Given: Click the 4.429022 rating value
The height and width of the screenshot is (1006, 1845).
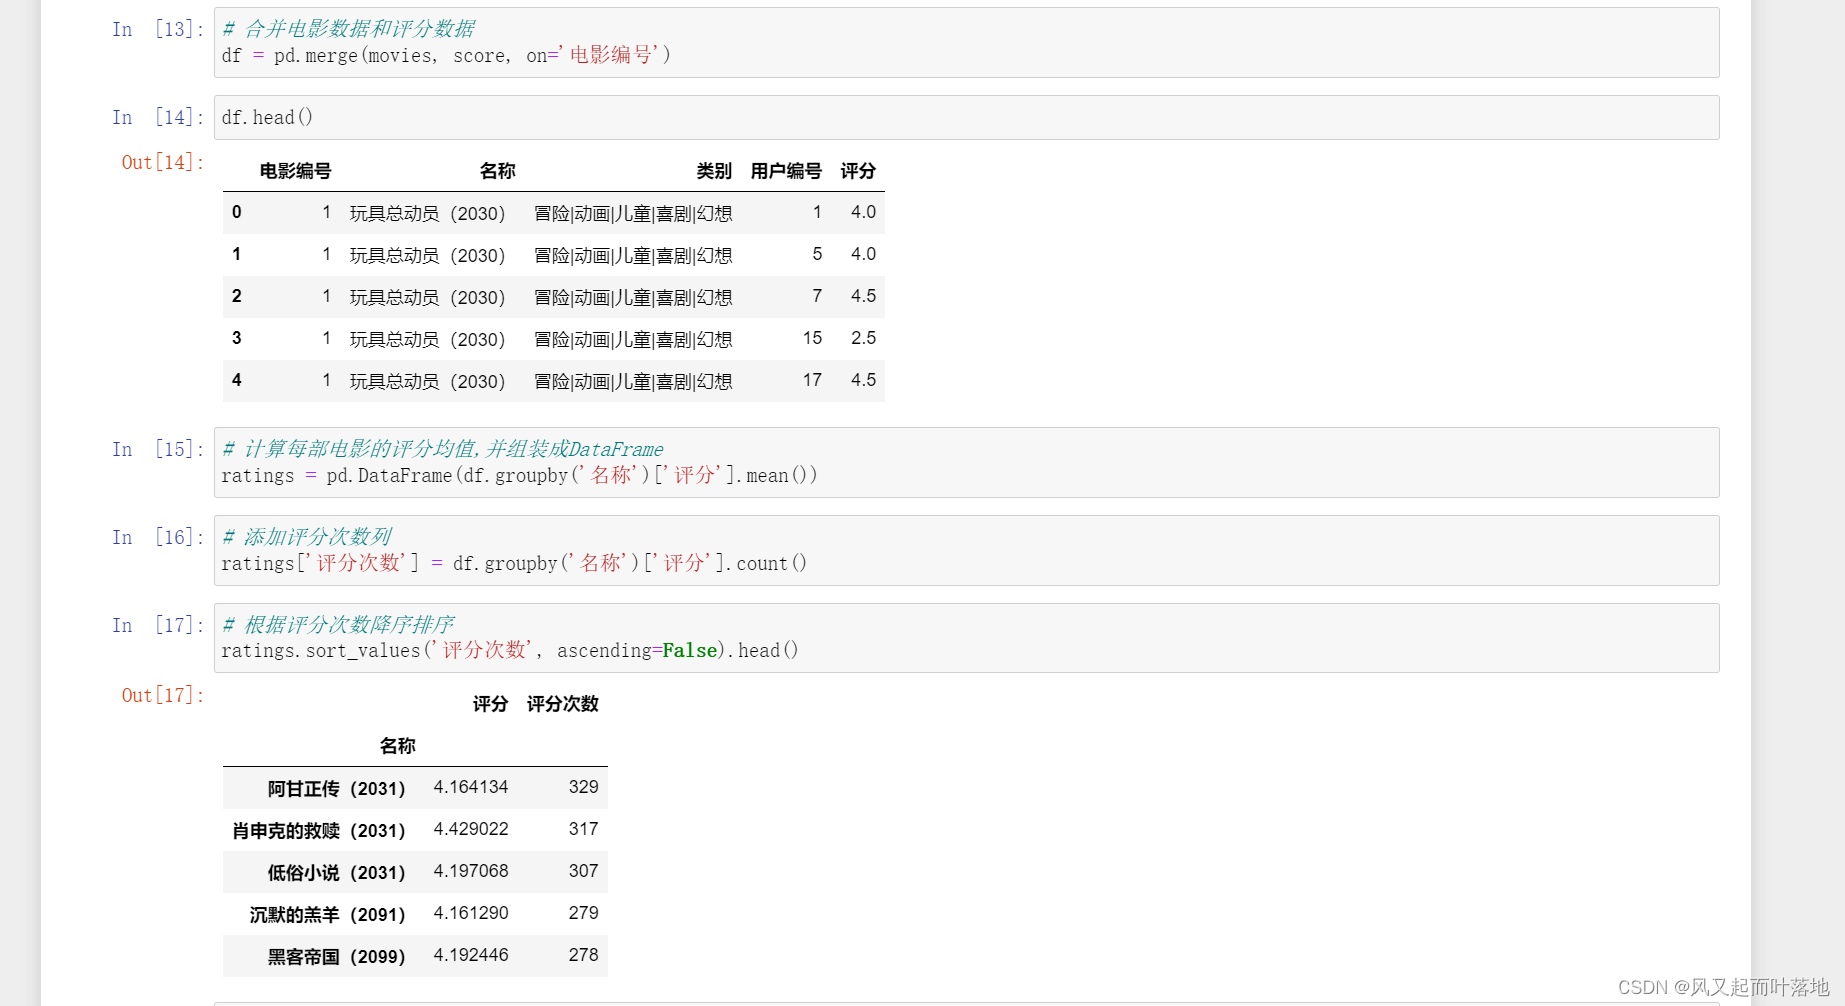Looking at the screenshot, I should [471, 829].
